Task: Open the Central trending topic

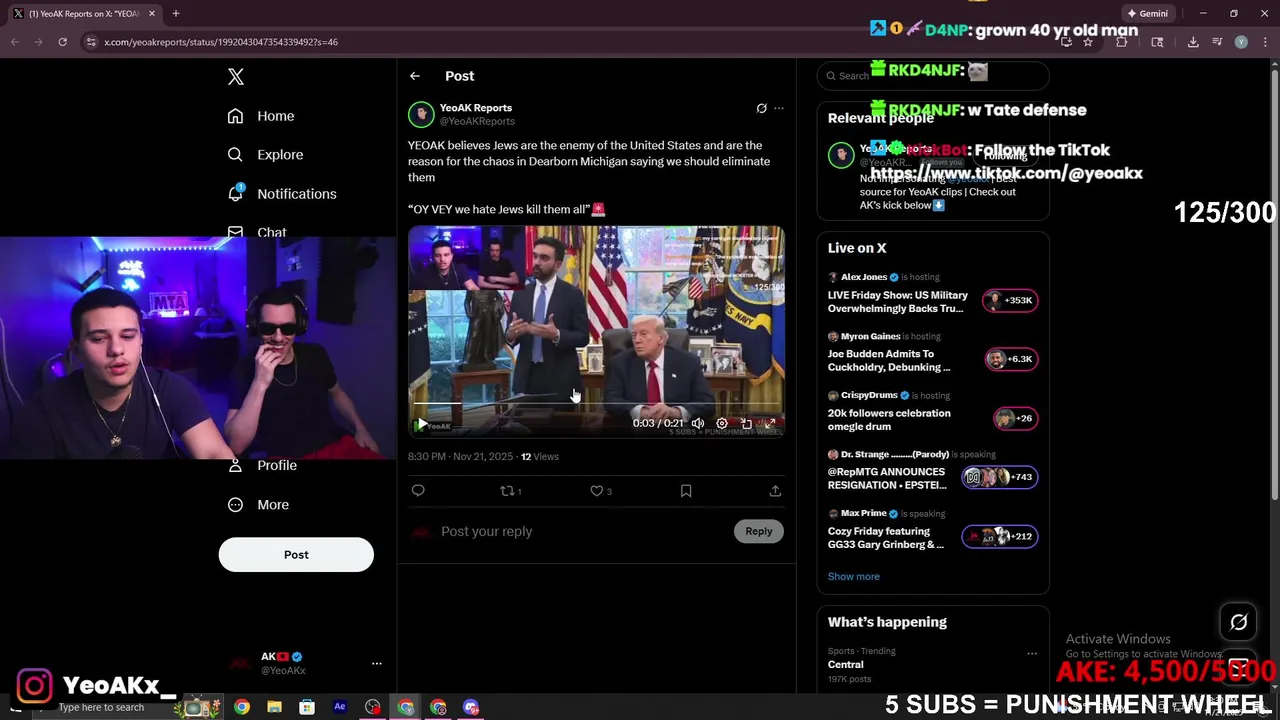Action: tap(846, 665)
